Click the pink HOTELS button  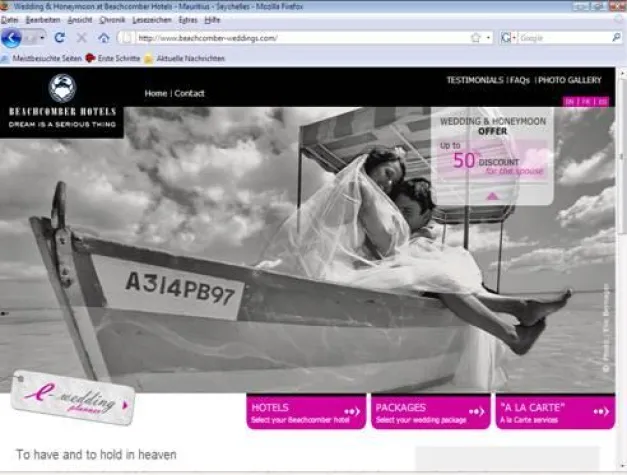305,412
